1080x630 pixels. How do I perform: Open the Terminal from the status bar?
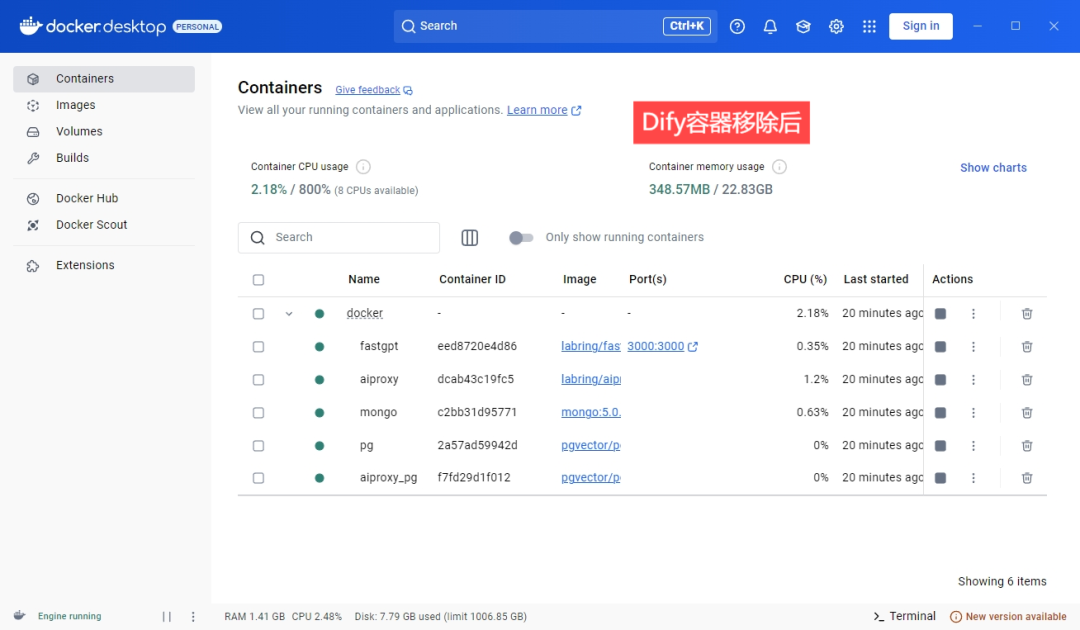(903, 616)
